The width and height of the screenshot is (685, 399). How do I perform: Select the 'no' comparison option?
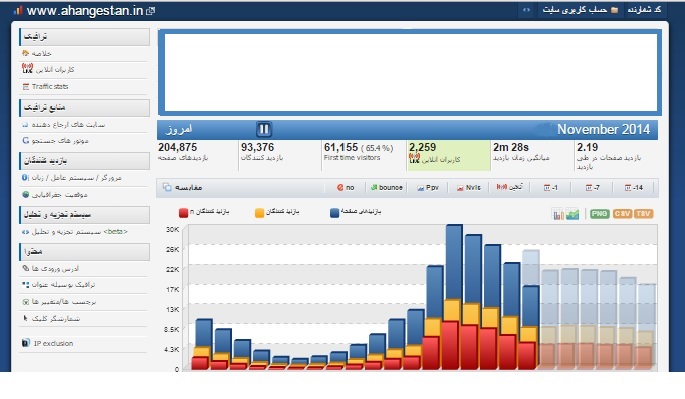coord(346,187)
